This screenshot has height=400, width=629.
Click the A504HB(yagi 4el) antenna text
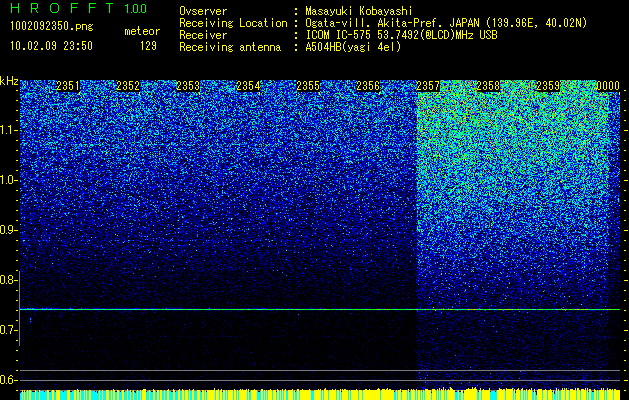pos(353,47)
